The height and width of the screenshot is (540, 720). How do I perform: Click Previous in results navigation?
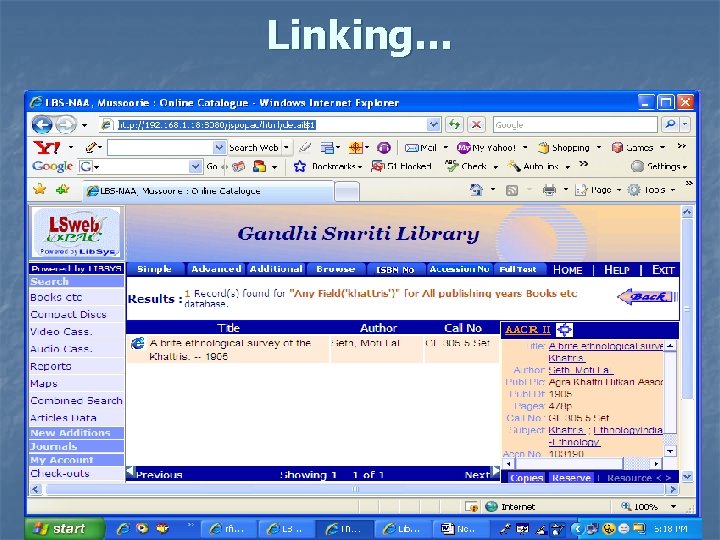(x=159, y=475)
